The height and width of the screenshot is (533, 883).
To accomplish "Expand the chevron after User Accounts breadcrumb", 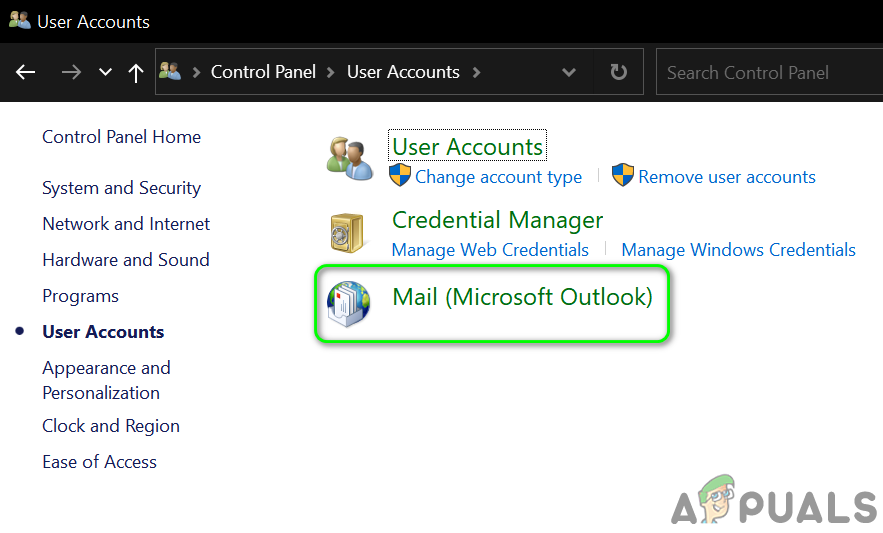I will tap(476, 72).
